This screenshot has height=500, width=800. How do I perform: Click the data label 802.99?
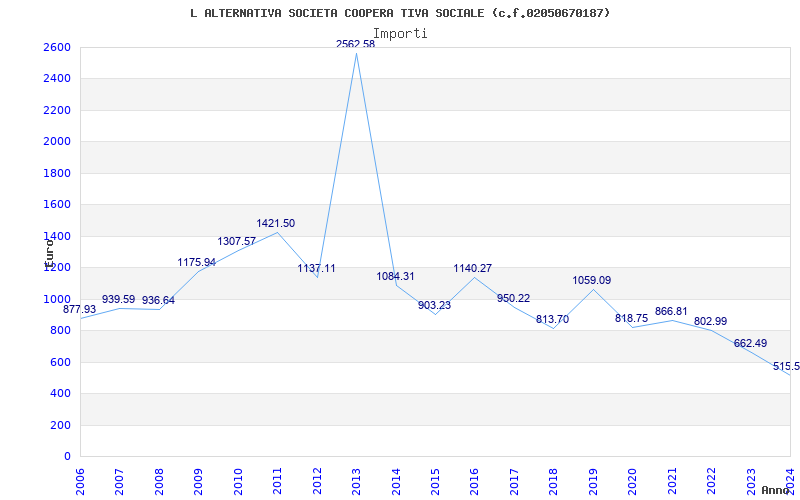point(711,322)
